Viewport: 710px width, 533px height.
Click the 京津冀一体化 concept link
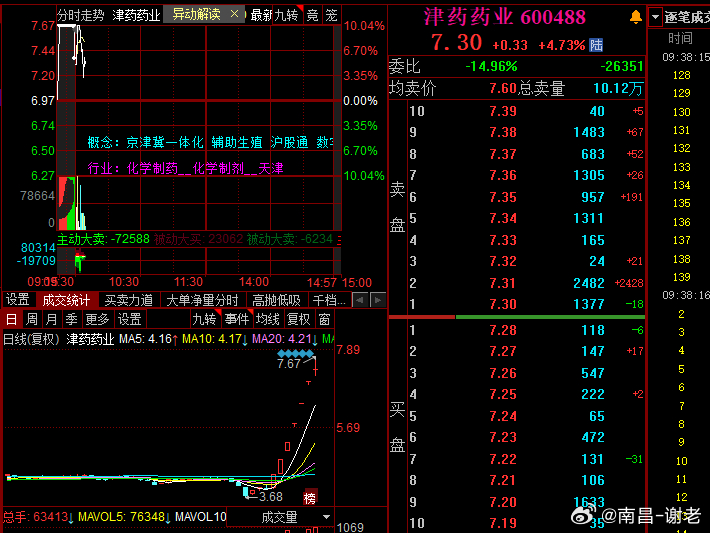click(165, 143)
